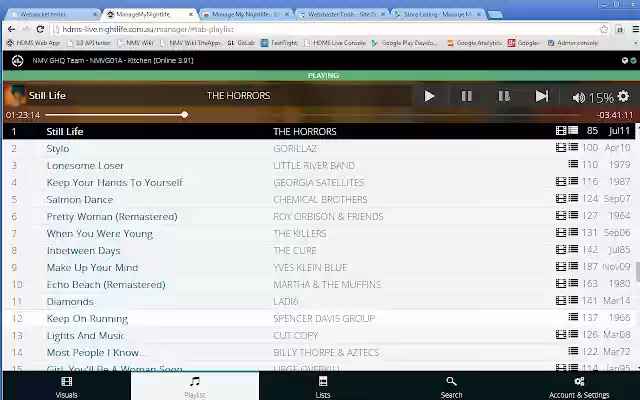Screen dimensions: 640x400
Task: Open player settings gear icon
Action: [x=623, y=96]
